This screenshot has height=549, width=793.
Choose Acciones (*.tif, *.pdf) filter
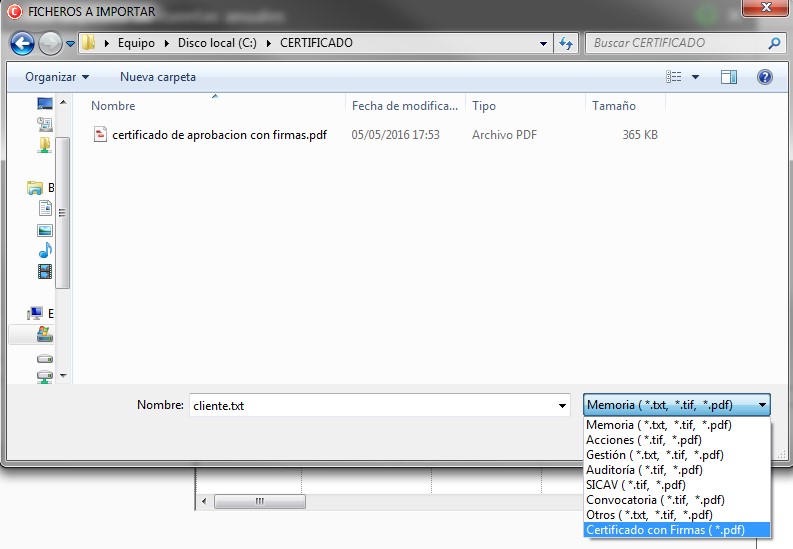click(x=677, y=440)
